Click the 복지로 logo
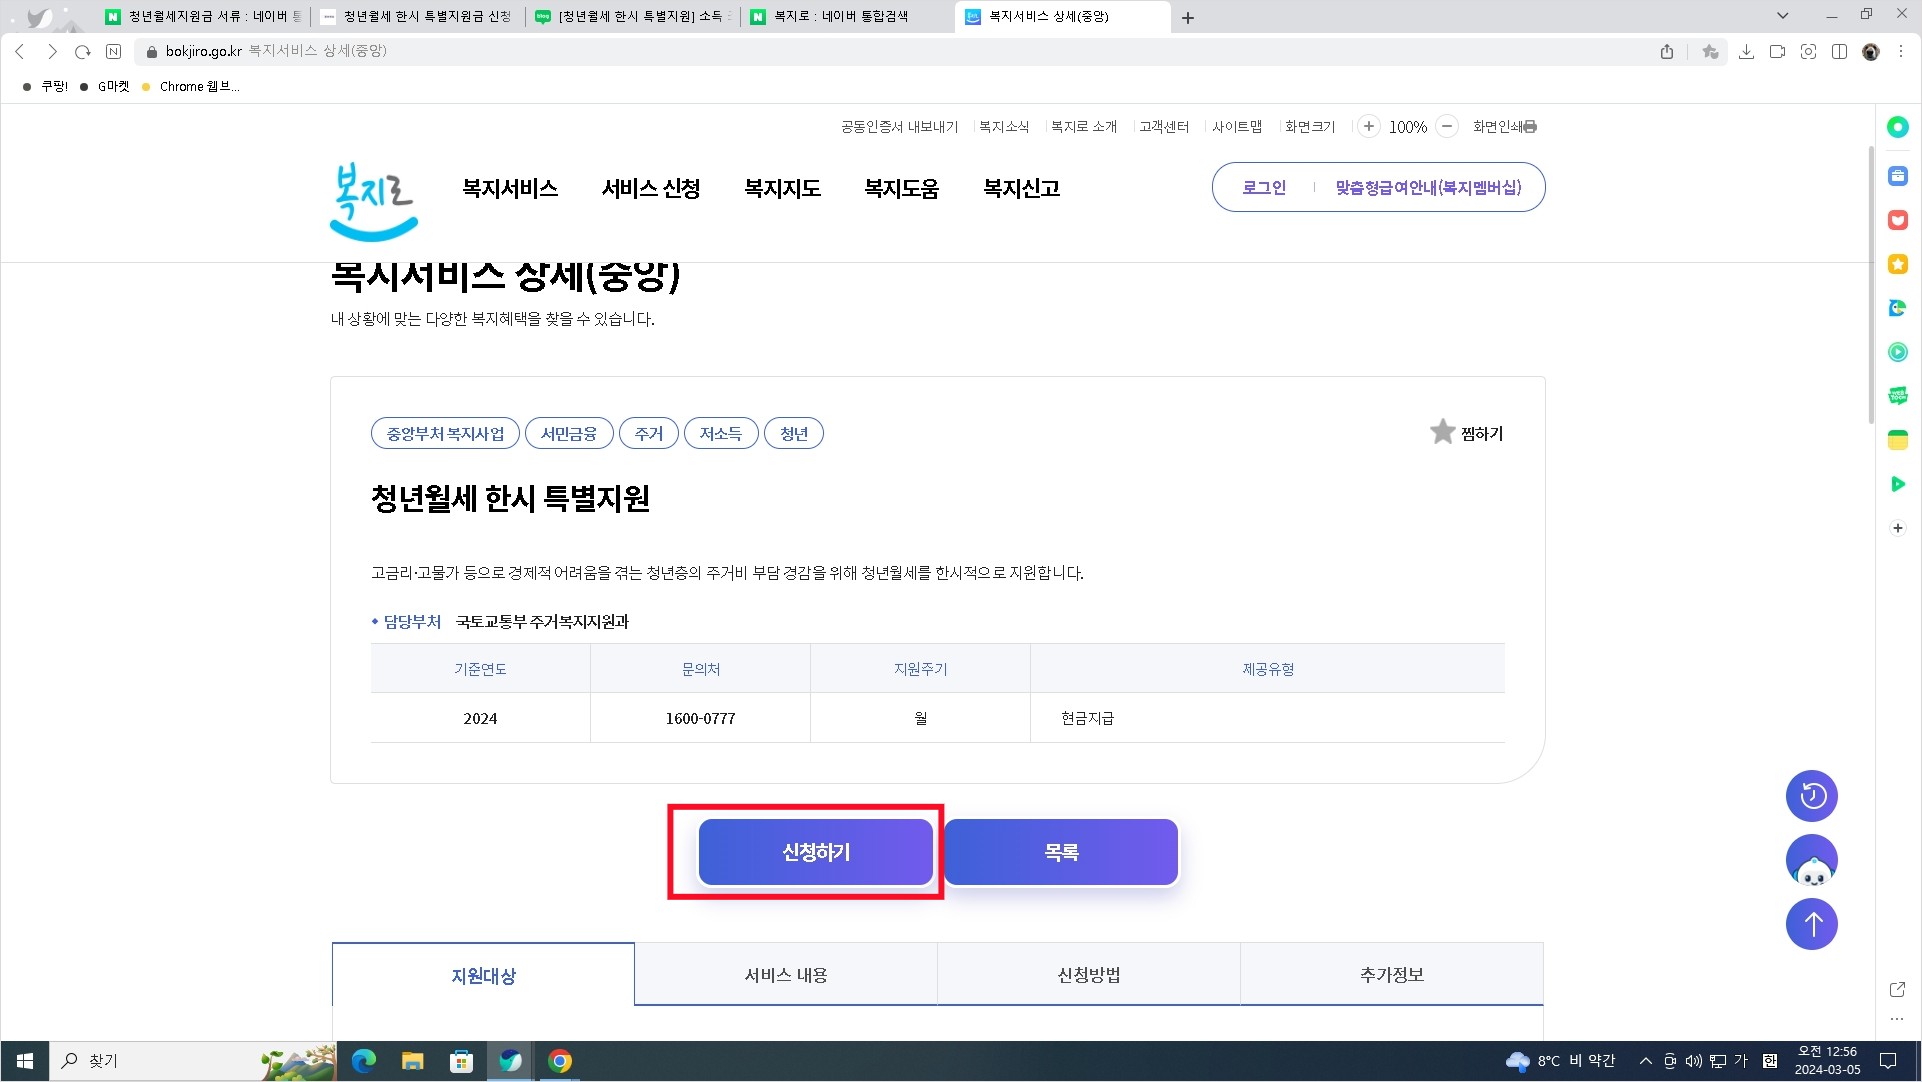1922x1082 pixels. point(373,201)
